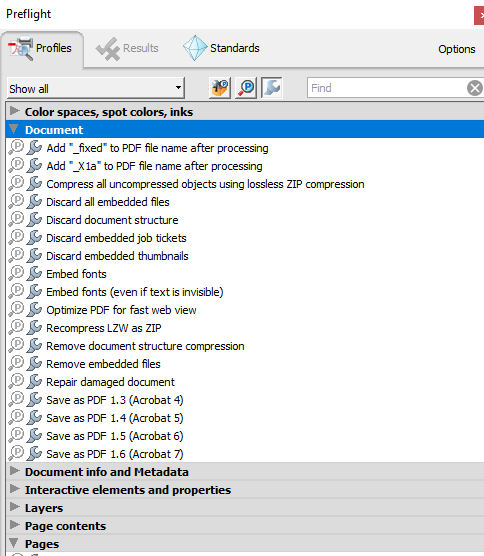Click wrench icon of Recompress LZW as ZIP
This screenshot has height=556, width=484.
[34, 328]
